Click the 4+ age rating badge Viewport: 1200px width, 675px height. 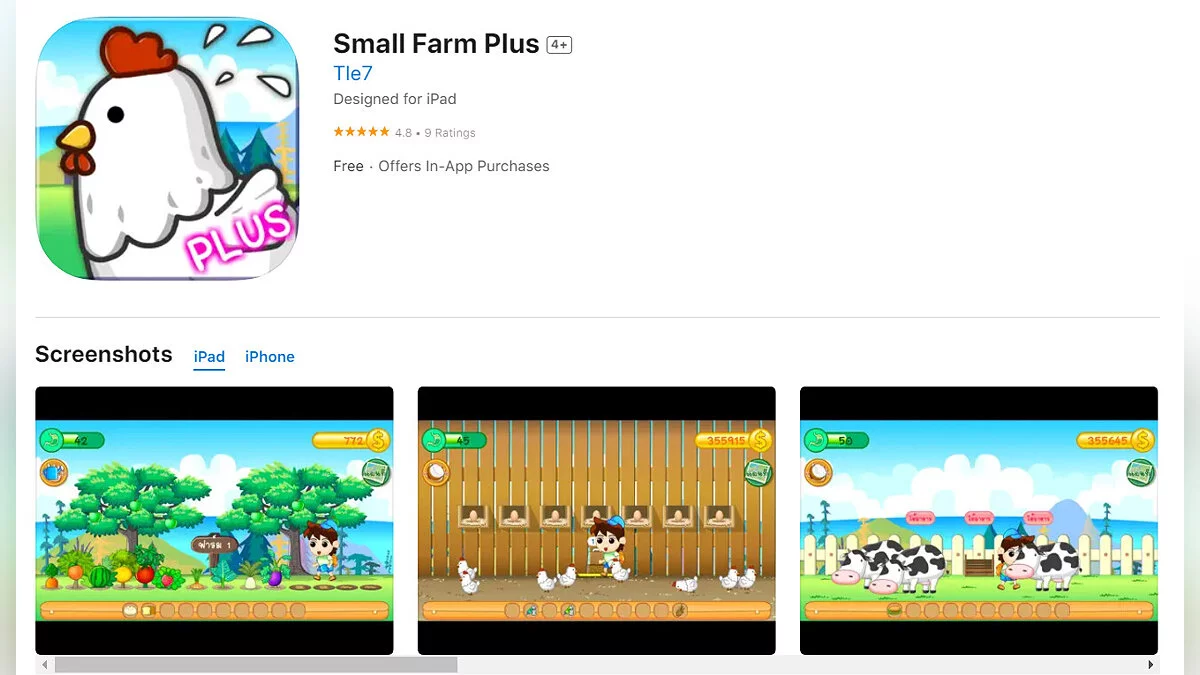click(x=559, y=45)
